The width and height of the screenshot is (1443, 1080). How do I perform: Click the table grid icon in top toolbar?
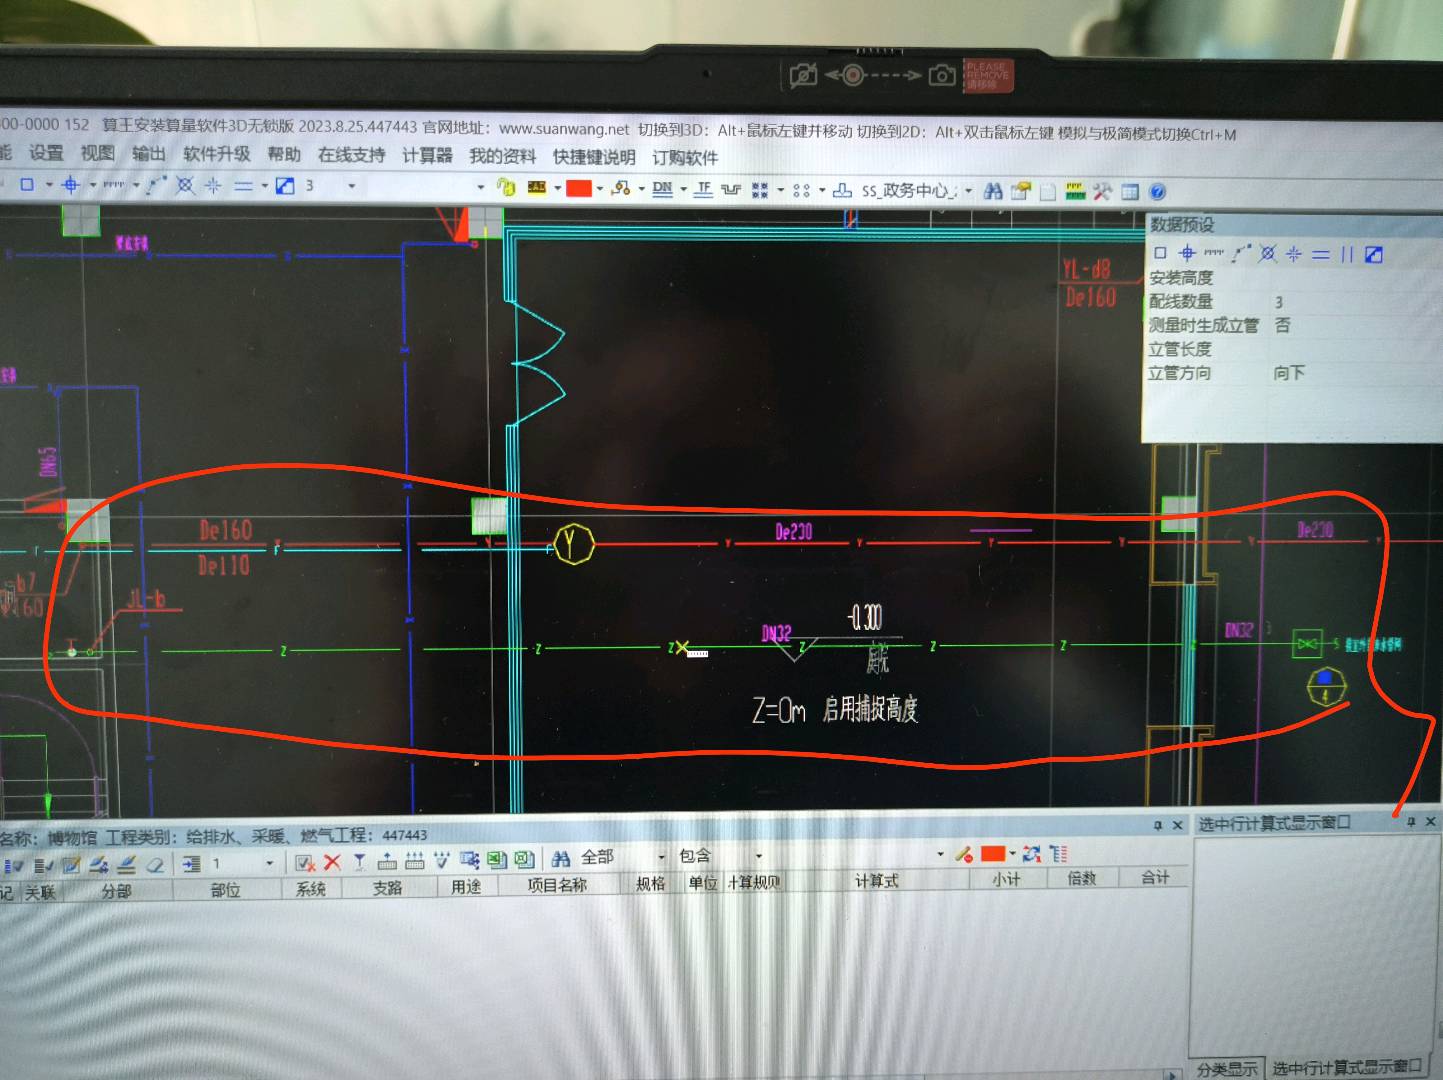[1130, 192]
